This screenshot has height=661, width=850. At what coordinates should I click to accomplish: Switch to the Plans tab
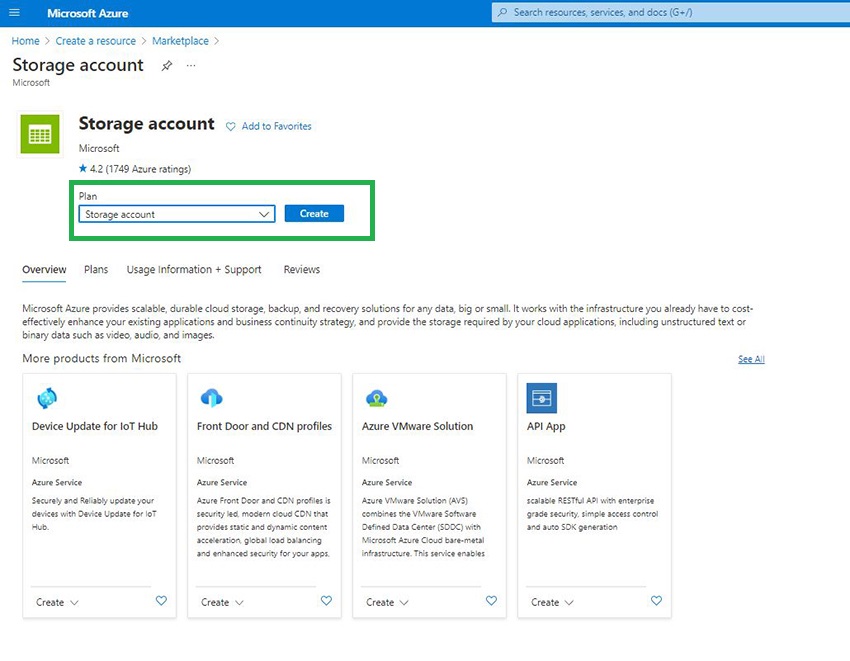[96, 270]
